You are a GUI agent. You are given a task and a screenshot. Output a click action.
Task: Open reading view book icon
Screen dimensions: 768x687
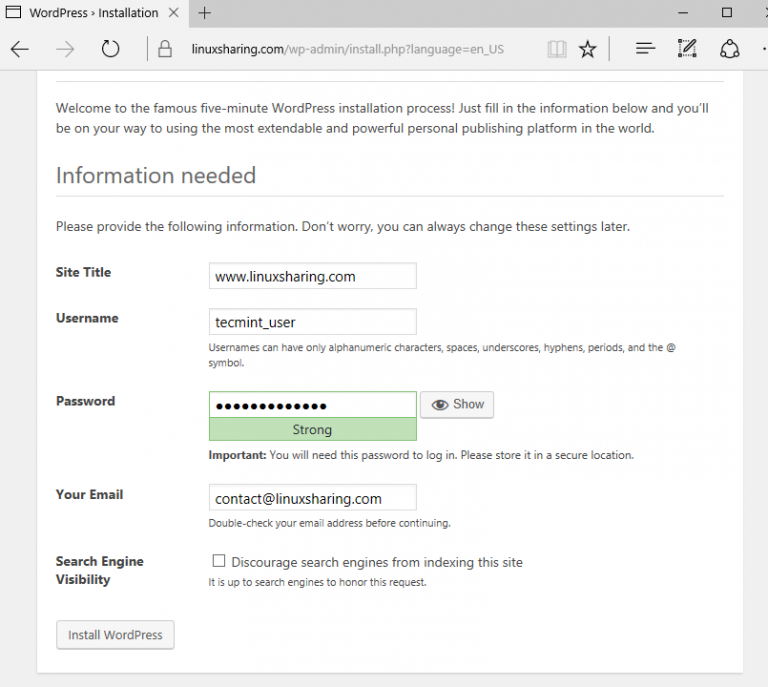[557, 49]
